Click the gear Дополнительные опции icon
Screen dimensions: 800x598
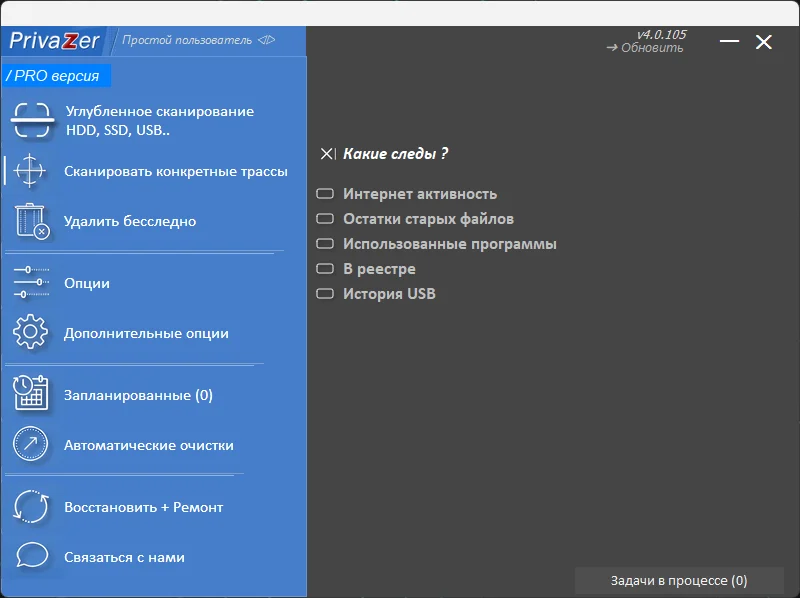click(x=31, y=333)
